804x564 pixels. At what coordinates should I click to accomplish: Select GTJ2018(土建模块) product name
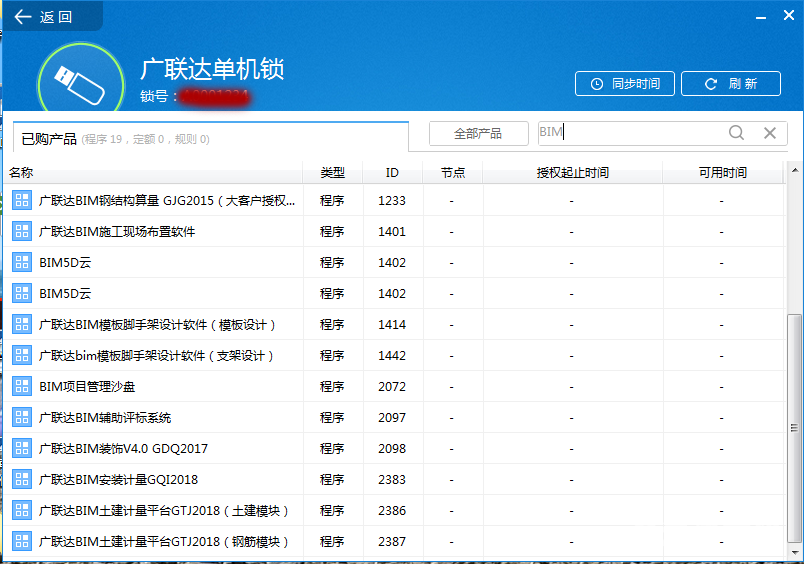(164, 511)
